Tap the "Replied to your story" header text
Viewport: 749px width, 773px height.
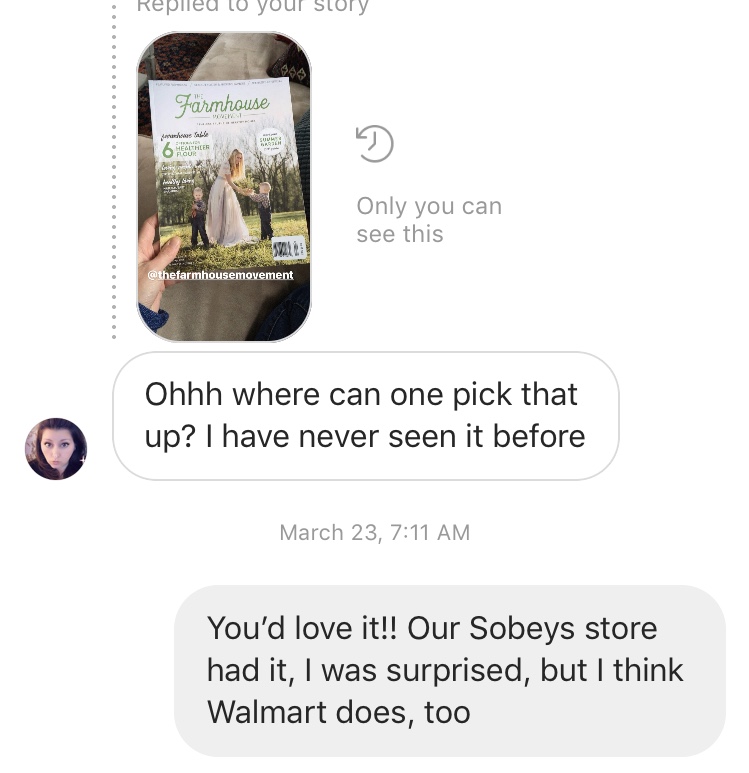point(252,6)
